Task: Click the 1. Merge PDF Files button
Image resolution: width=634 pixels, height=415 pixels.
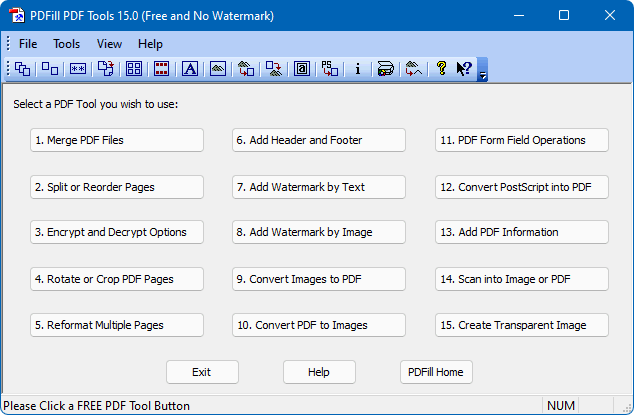Action: tap(117, 140)
